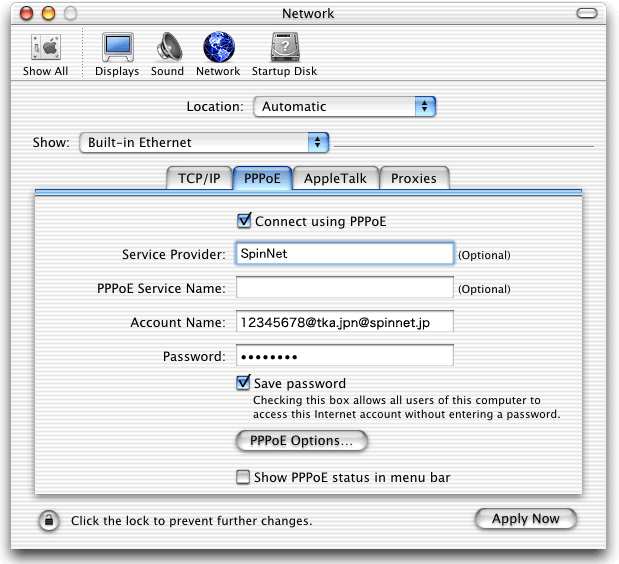
Task: Click the red close window button
Action: click(x=27, y=13)
